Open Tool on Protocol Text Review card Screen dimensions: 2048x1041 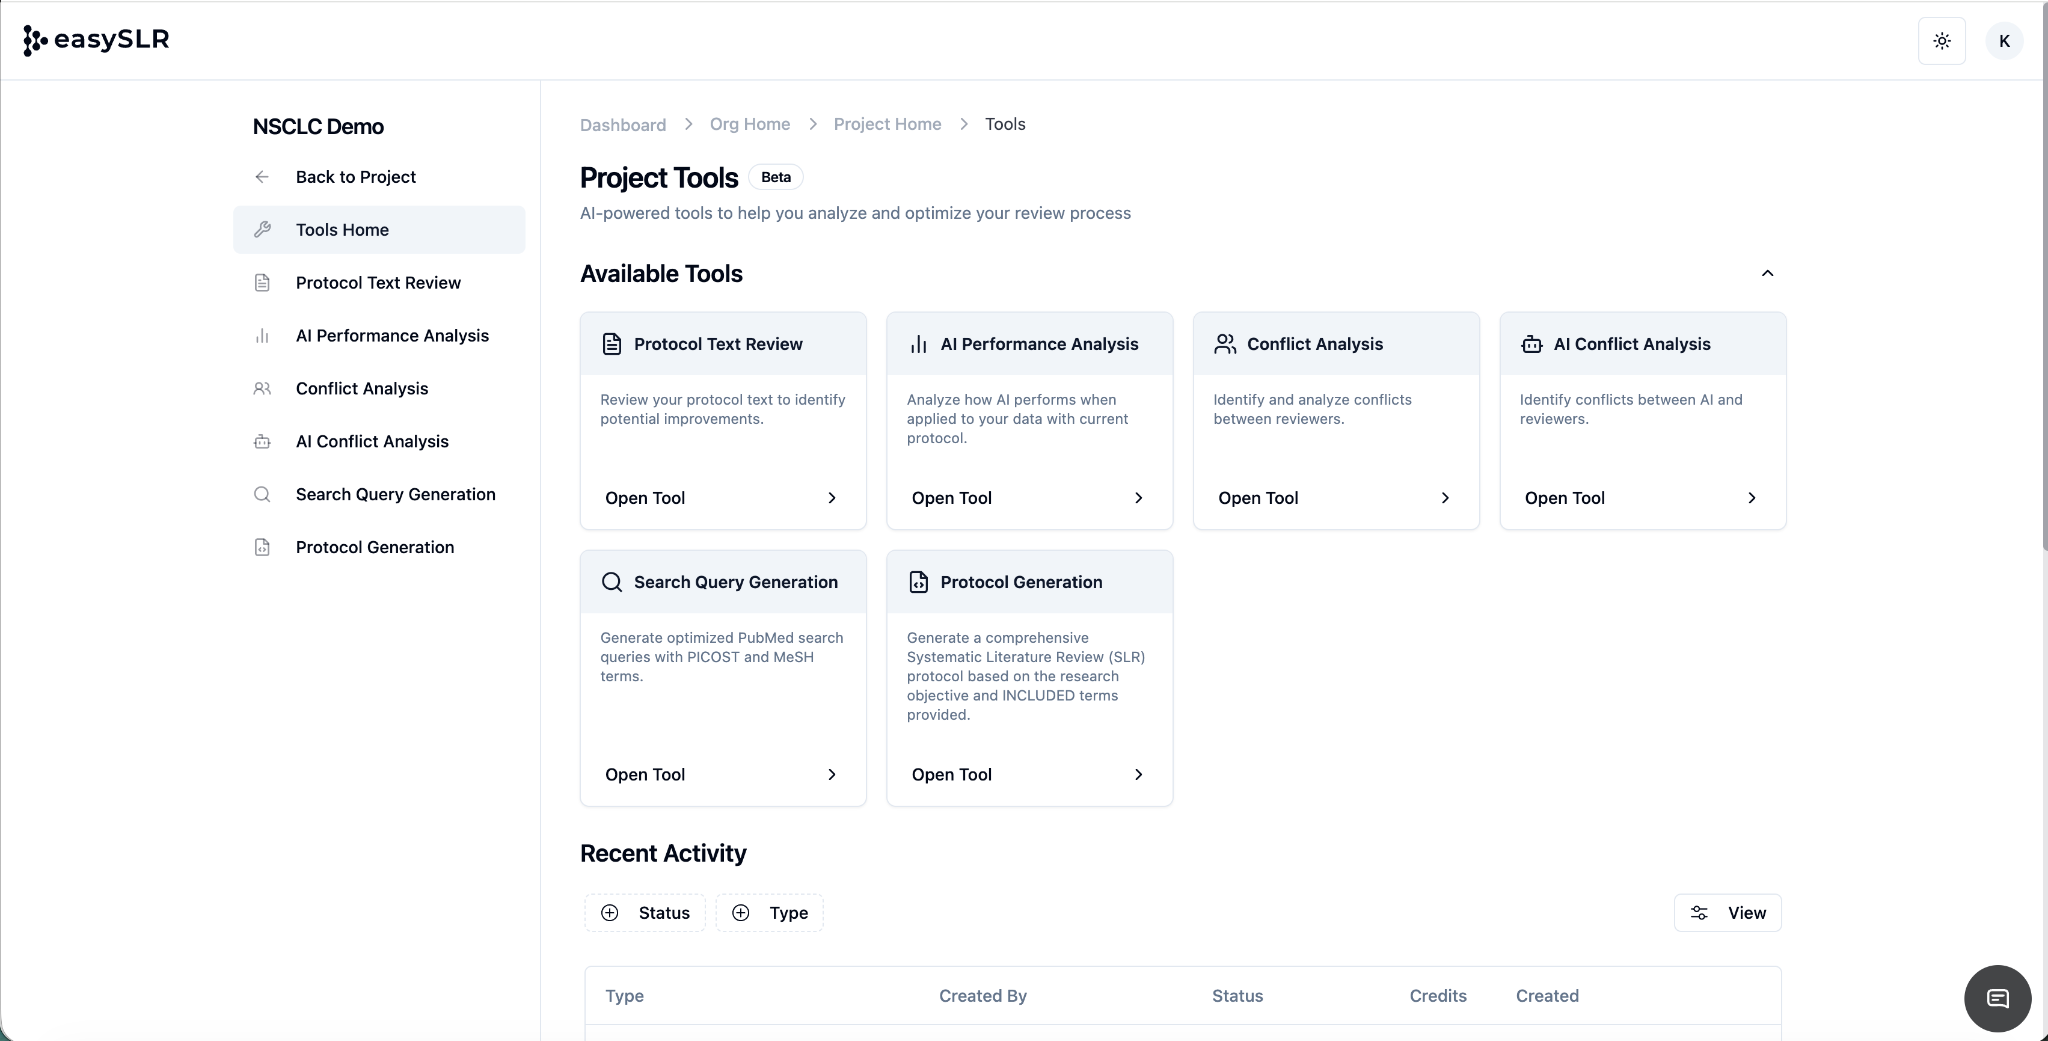pos(722,498)
